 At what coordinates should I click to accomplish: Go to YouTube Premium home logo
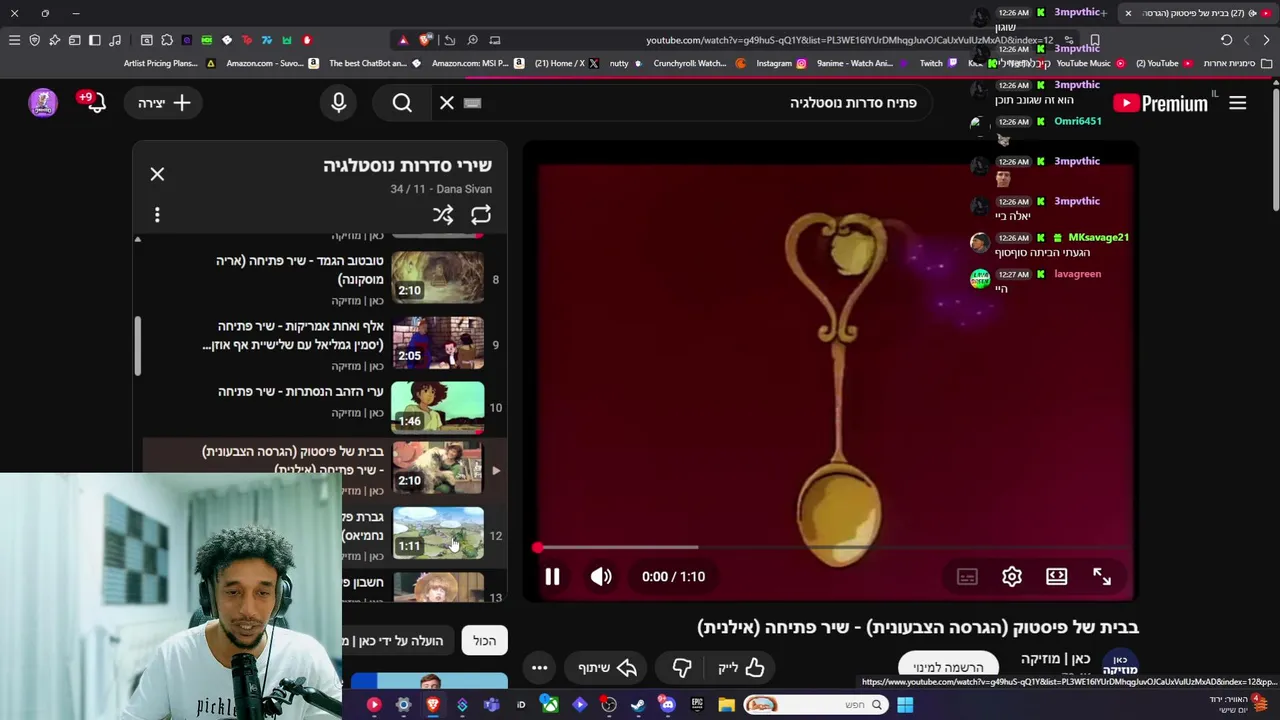pos(1160,103)
